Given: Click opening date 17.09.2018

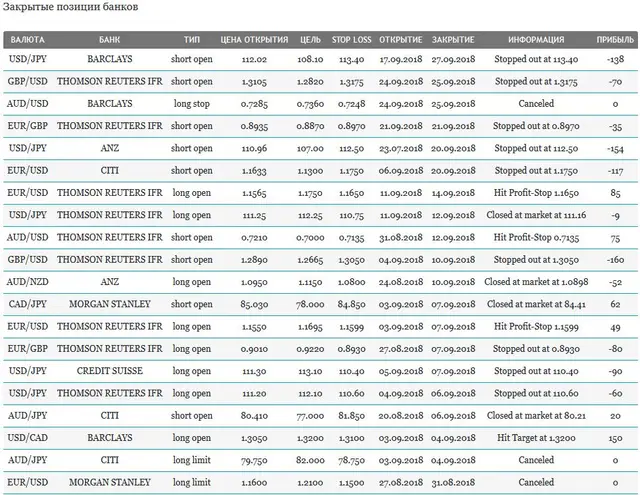Looking at the screenshot, I should coord(401,60).
